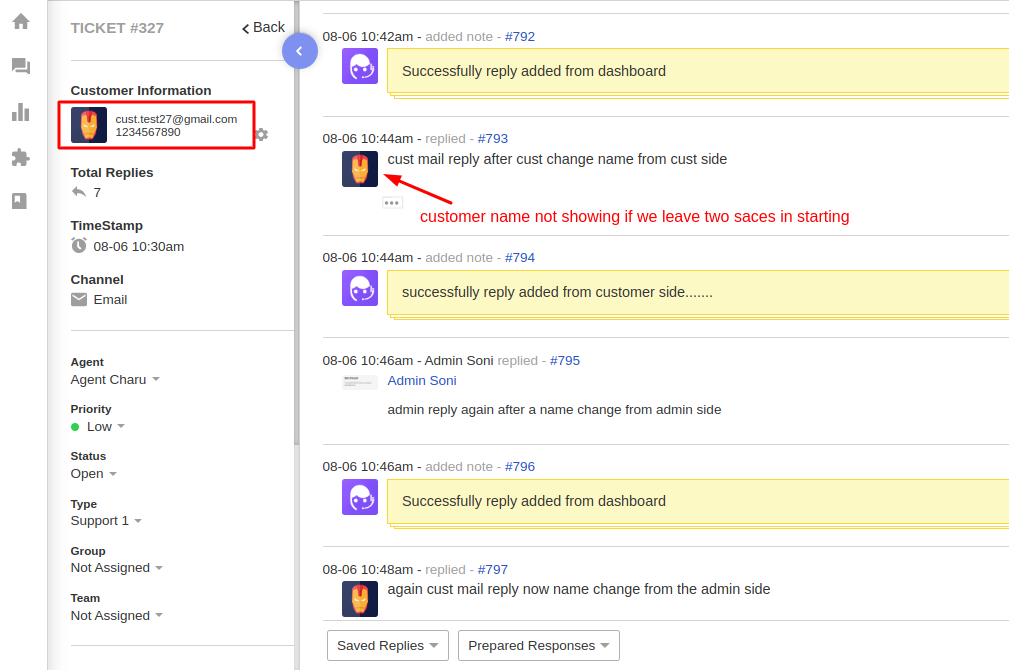1009x670 pixels.
Task: Open the Prepared Responses dropdown
Action: (x=539, y=646)
